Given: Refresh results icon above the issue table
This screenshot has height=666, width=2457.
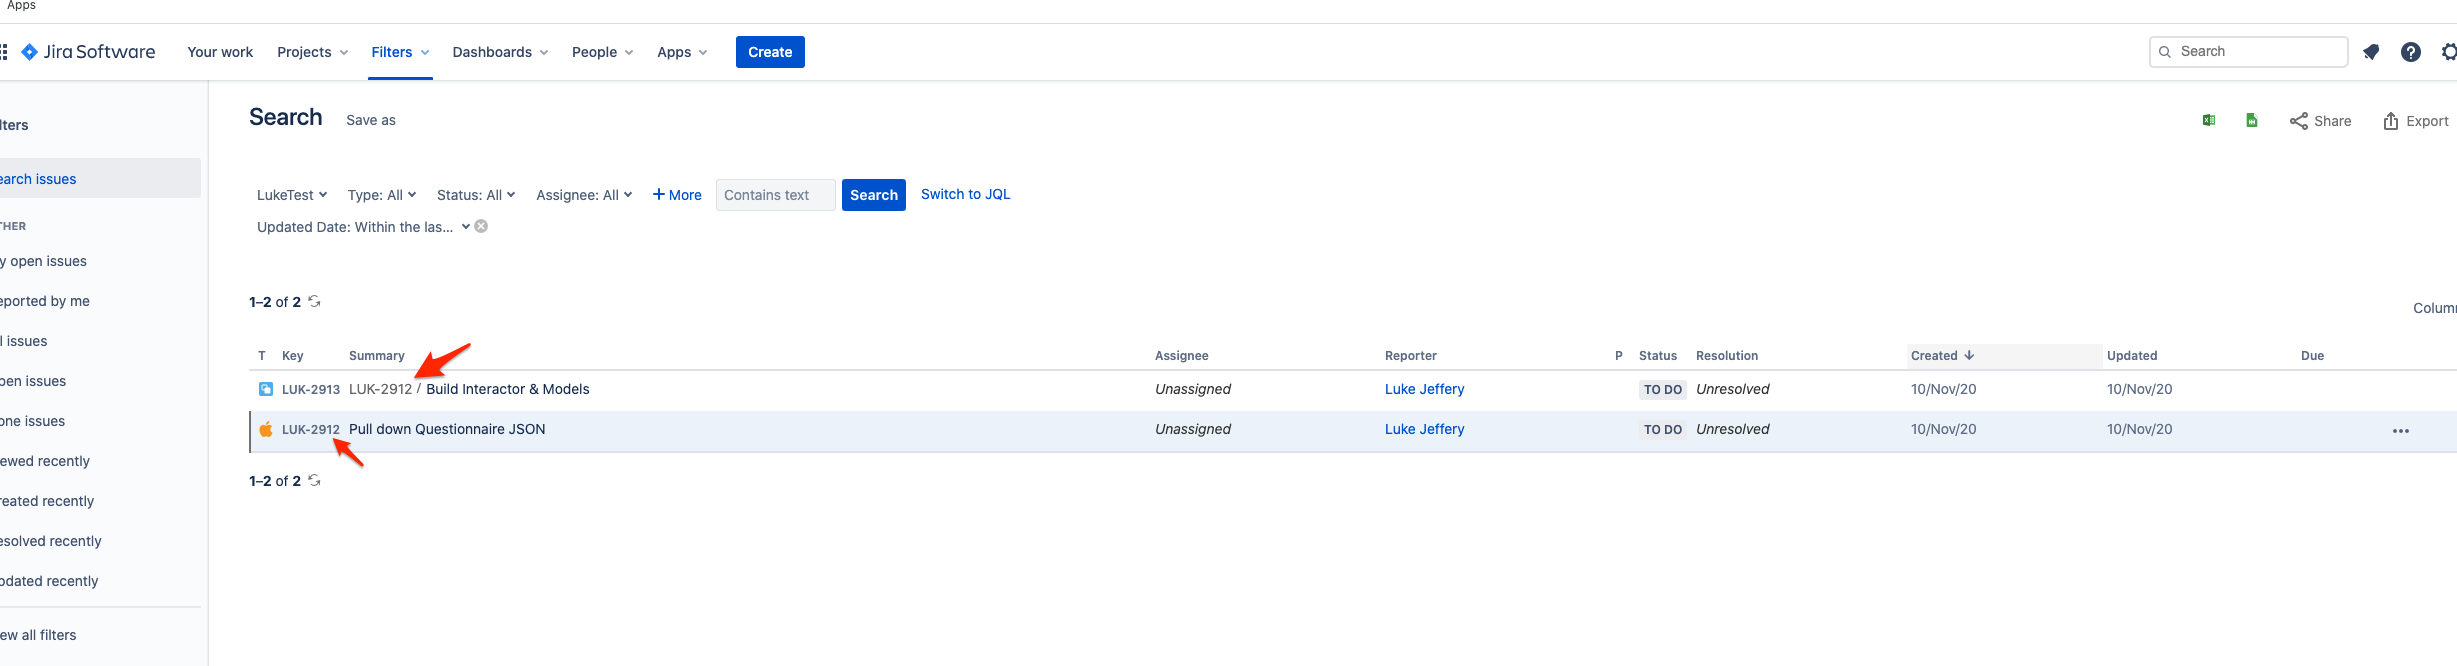Looking at the screenshot, I should [x=314, y=301].
